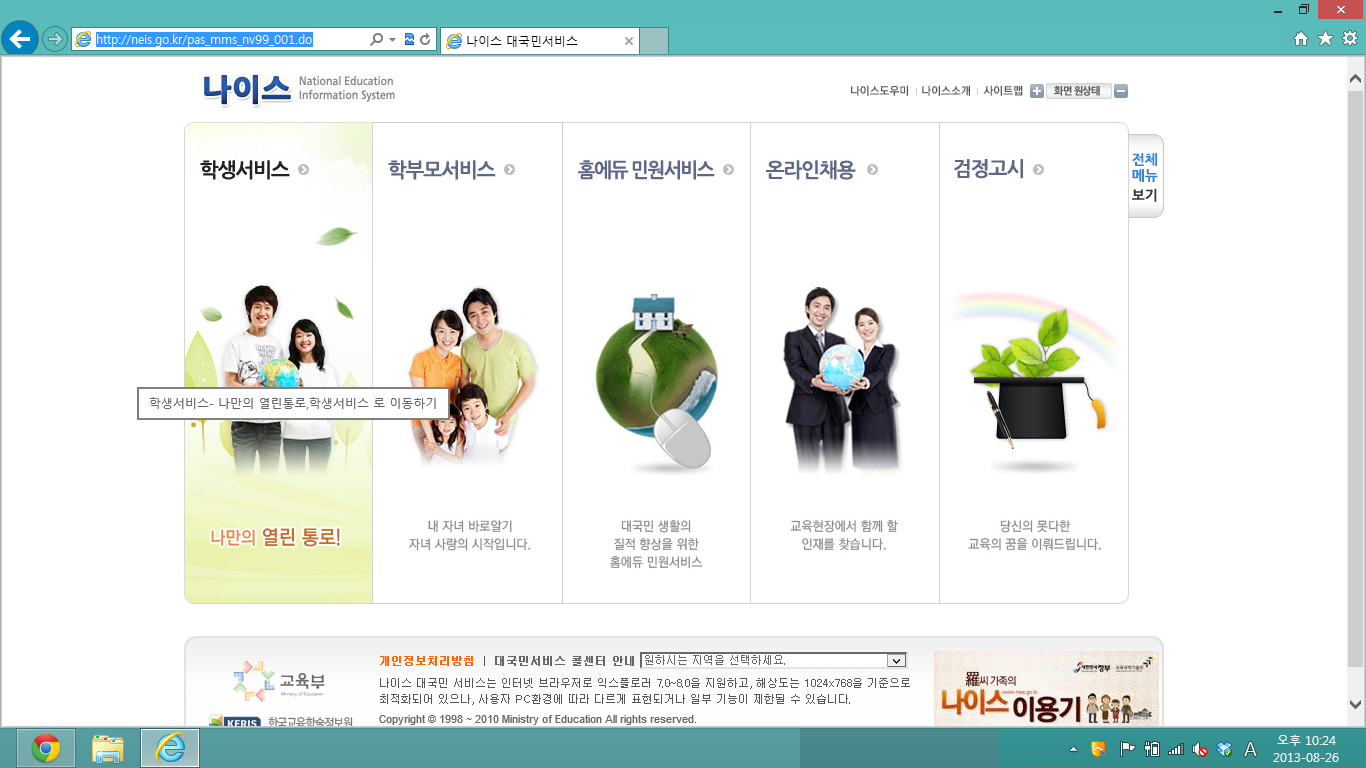
Task: Click the 교육의 꿈을 이뤄드립니다. caption
Action: tap(1034, 545)
